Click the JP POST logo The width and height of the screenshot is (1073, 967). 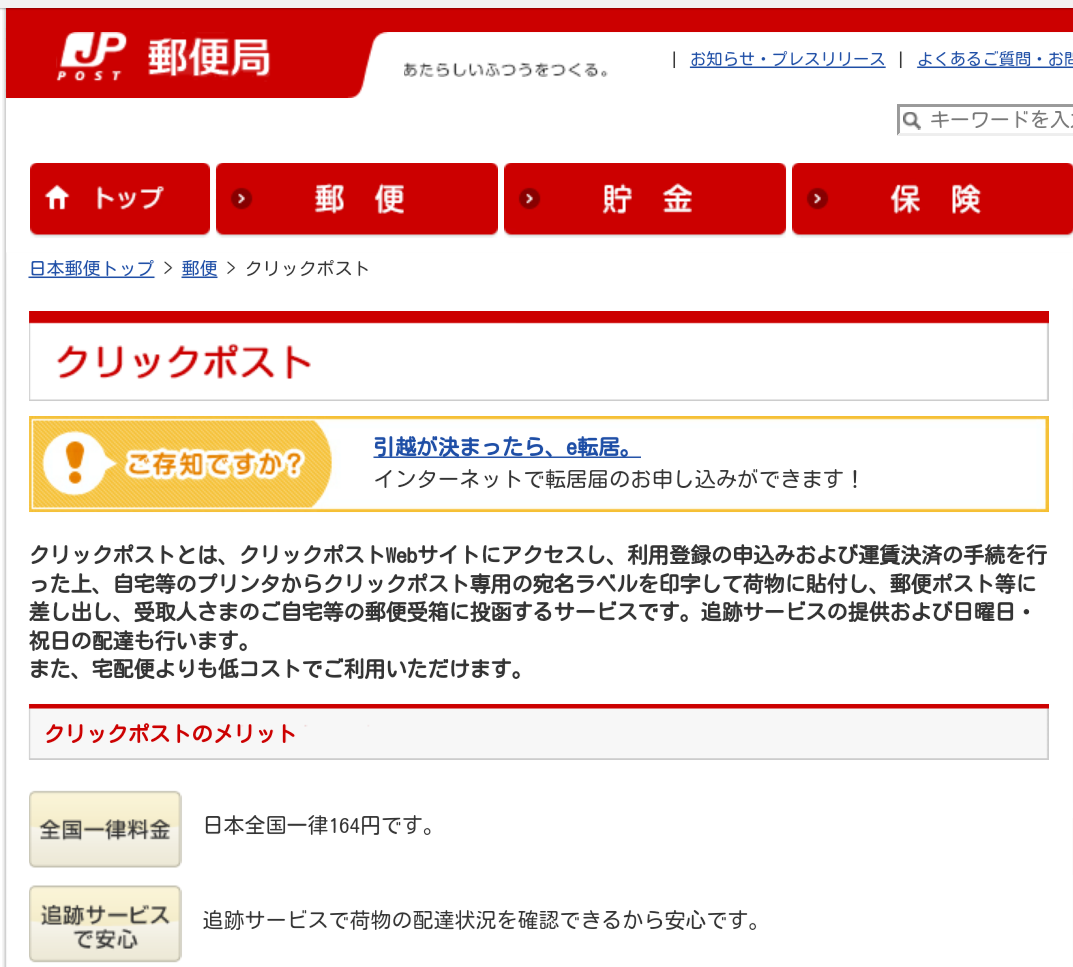[x=91, y=57]
